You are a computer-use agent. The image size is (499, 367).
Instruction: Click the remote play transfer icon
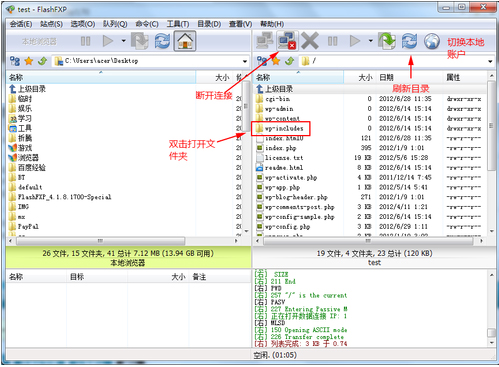pyautogui.click(x=355, y=41)
